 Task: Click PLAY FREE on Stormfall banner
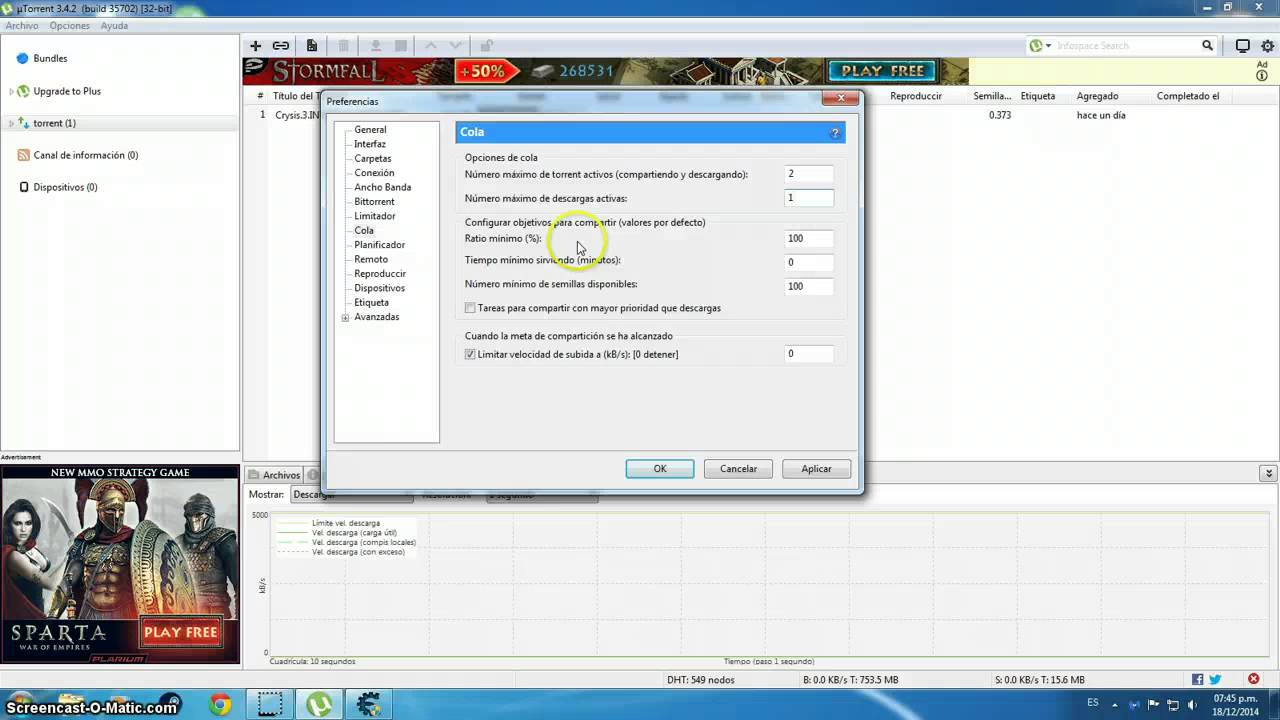[882, 71]
